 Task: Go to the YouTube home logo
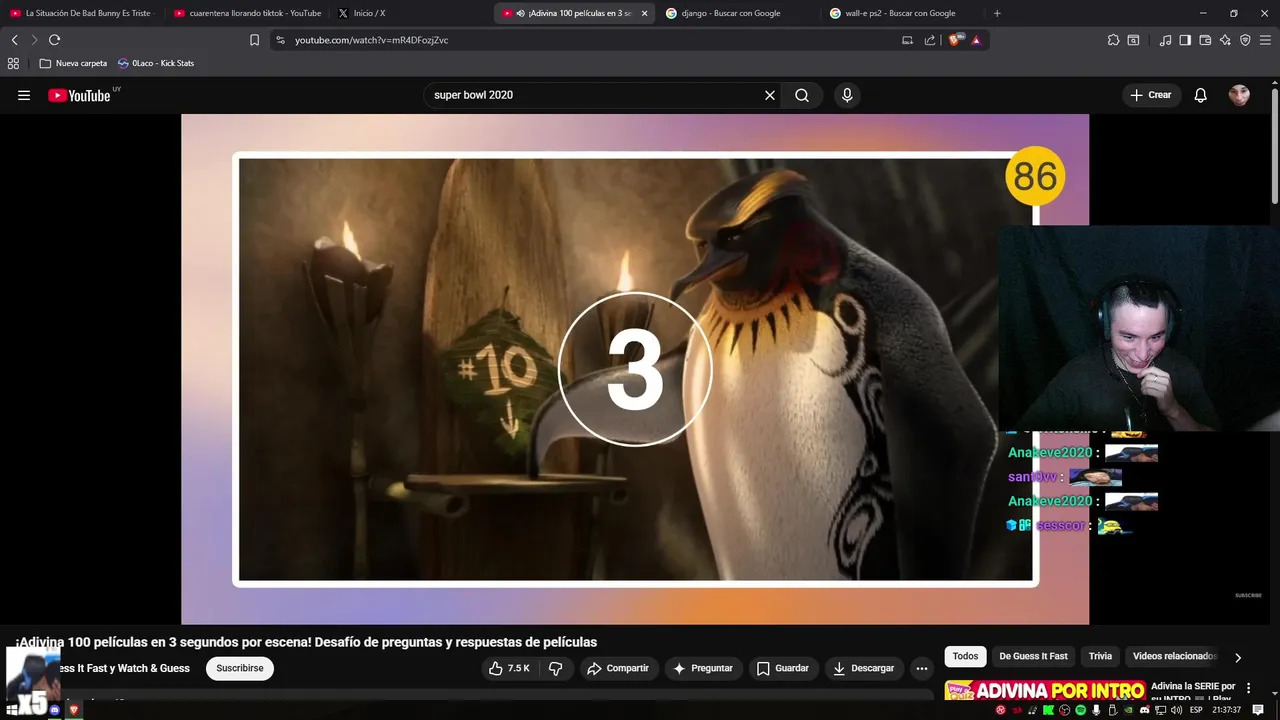(x=79, y=95)
